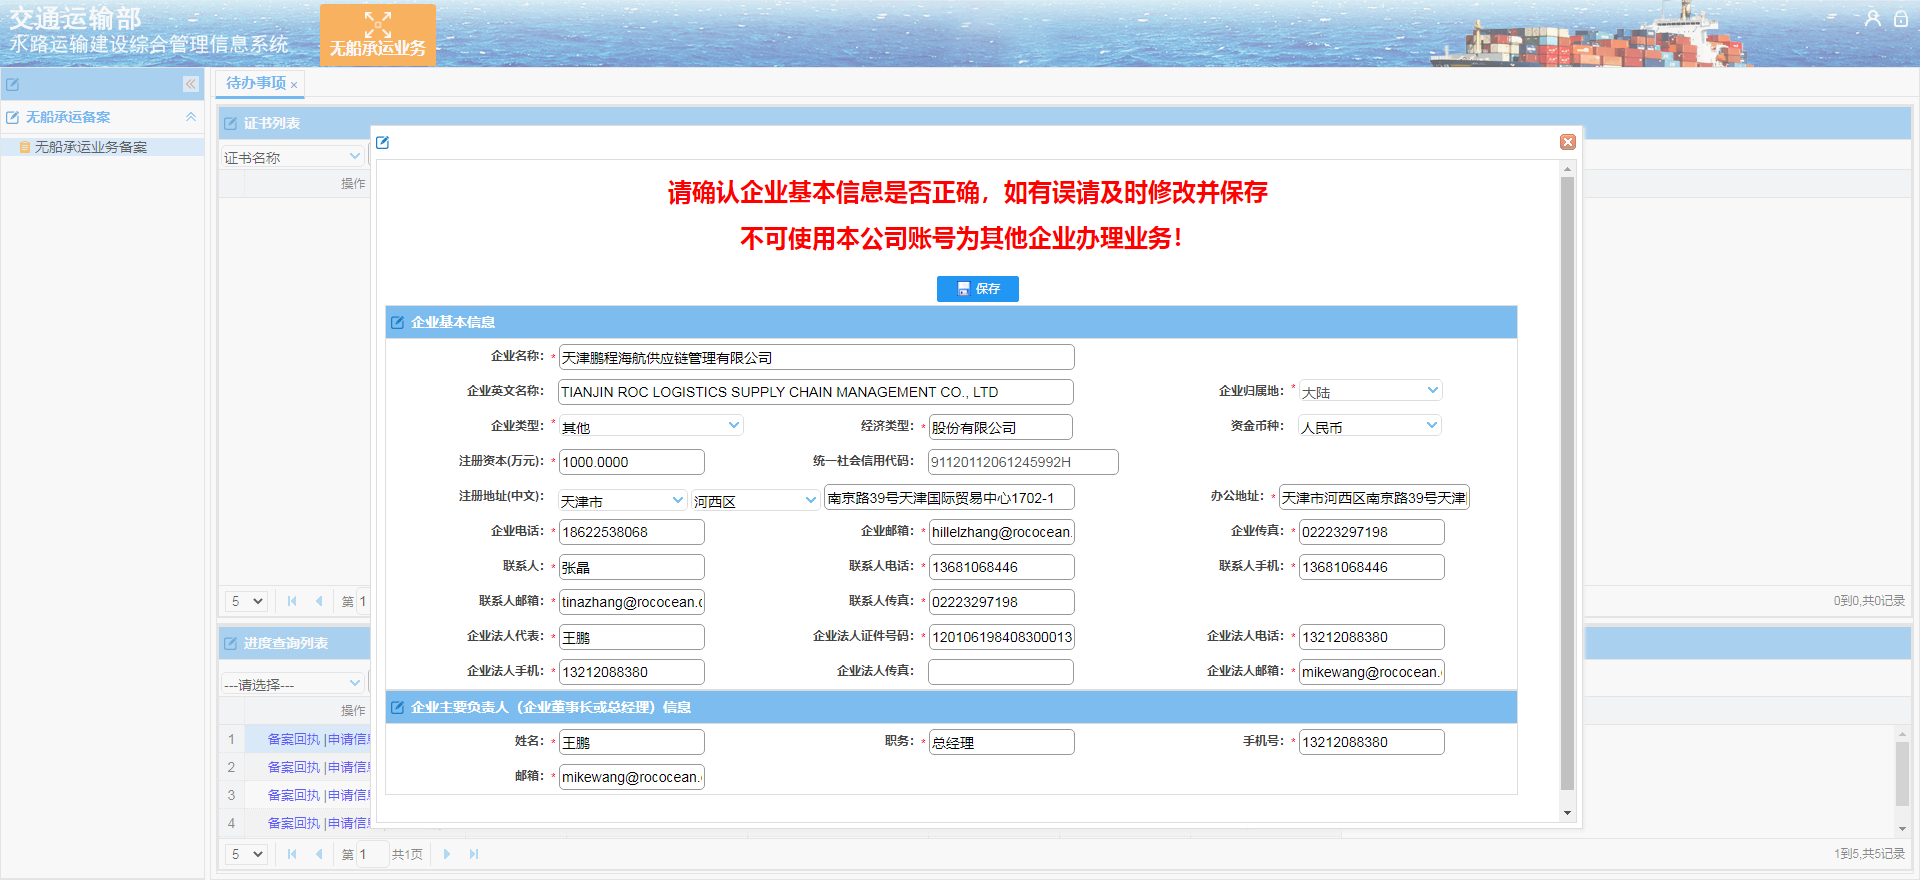Click edit icon at dialog top-left
The width and height of the screenshot is (1920, 880).
tap(382, 143)
